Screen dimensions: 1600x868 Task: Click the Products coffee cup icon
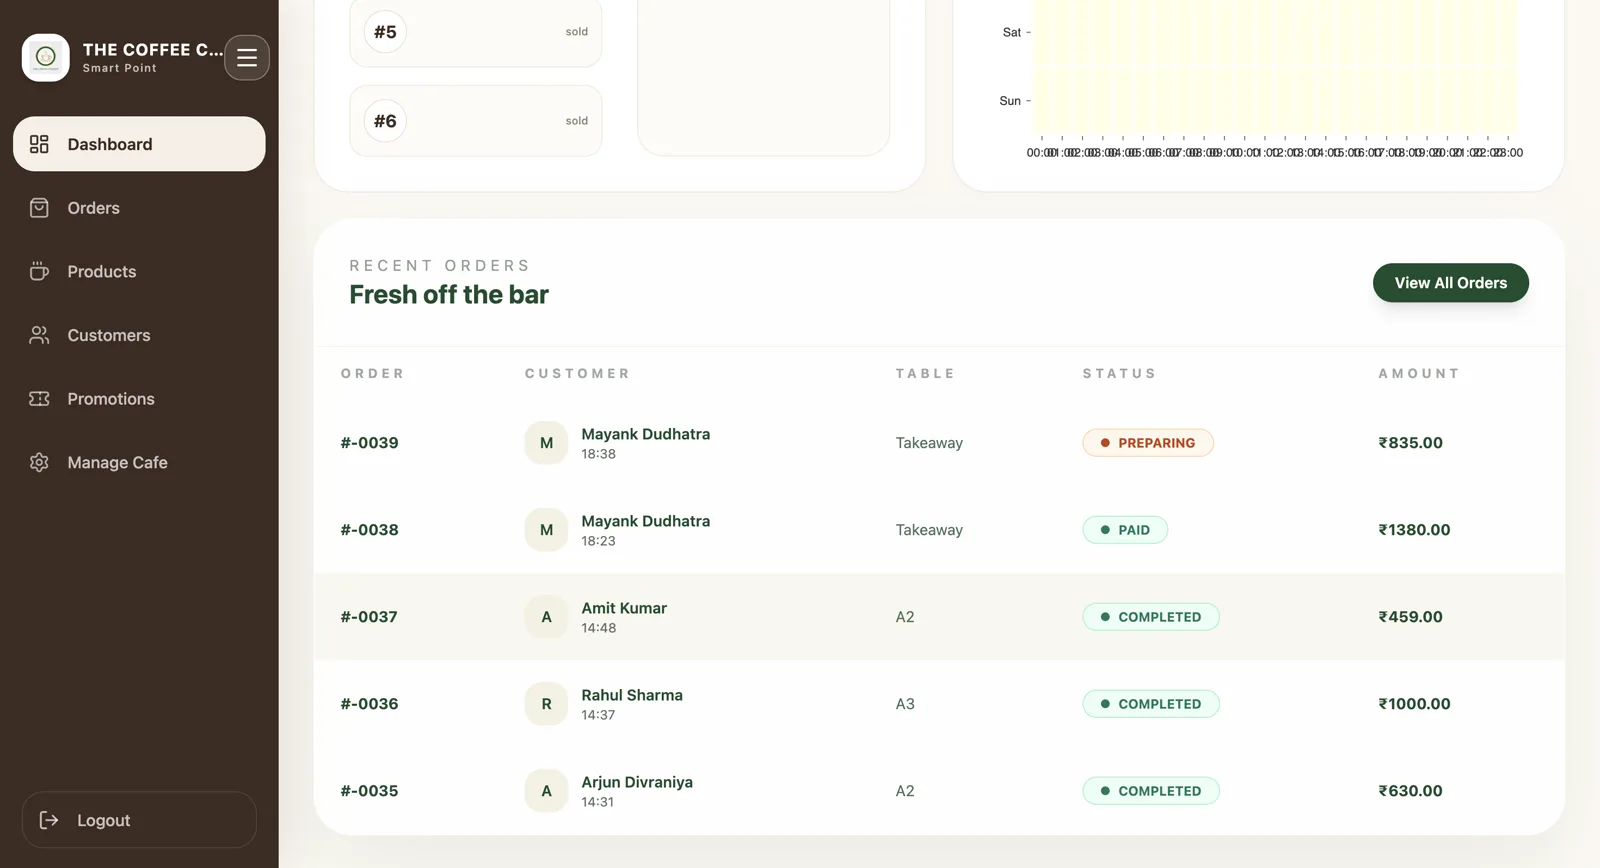tap(39, 271)
